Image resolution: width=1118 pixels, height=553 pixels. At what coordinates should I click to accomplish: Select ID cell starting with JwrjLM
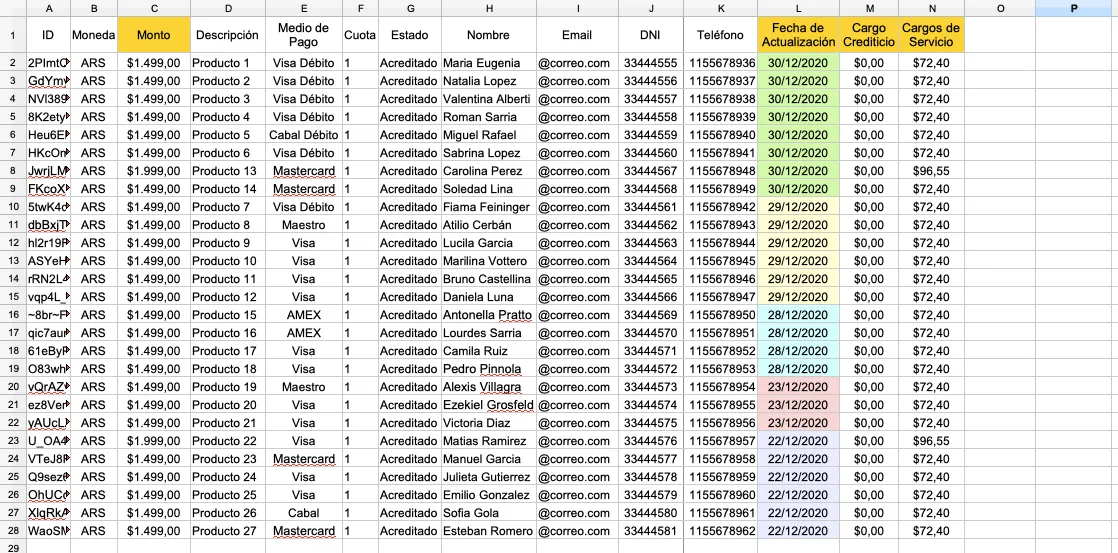[x=48, y=171]
